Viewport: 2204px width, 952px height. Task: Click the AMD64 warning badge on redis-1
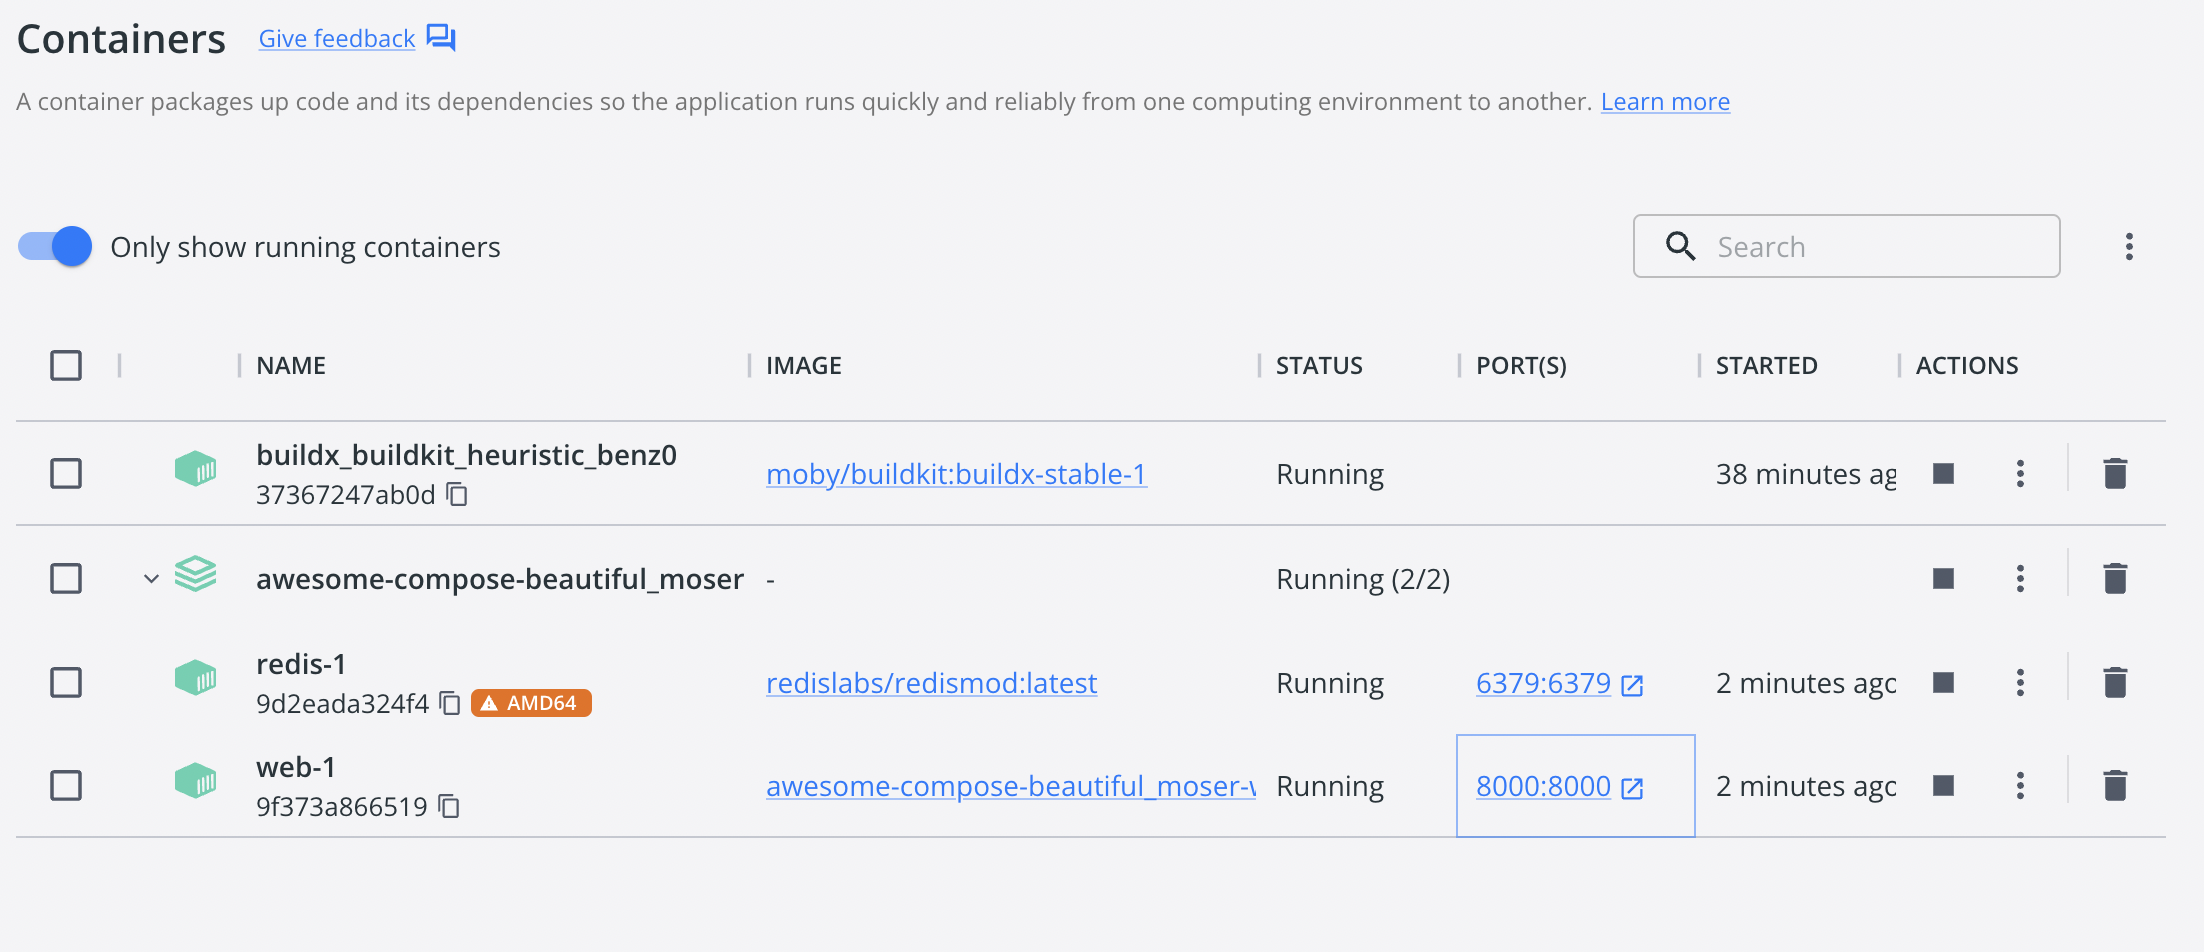(x=531, y=703)
